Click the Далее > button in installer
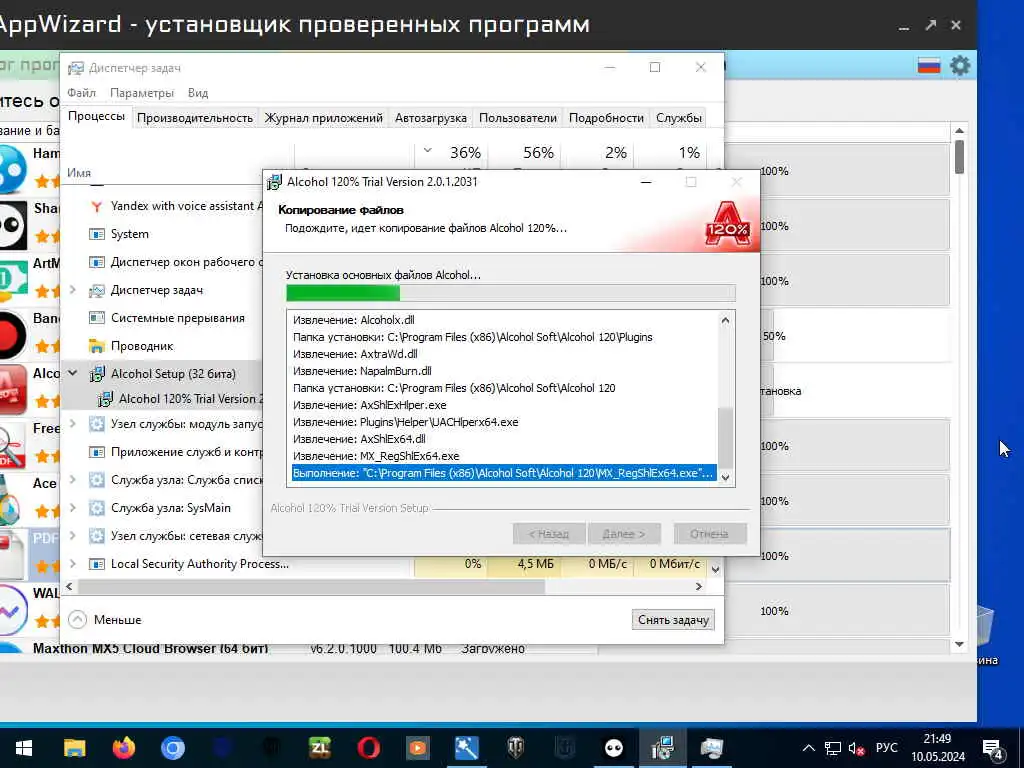 (624, 534)
